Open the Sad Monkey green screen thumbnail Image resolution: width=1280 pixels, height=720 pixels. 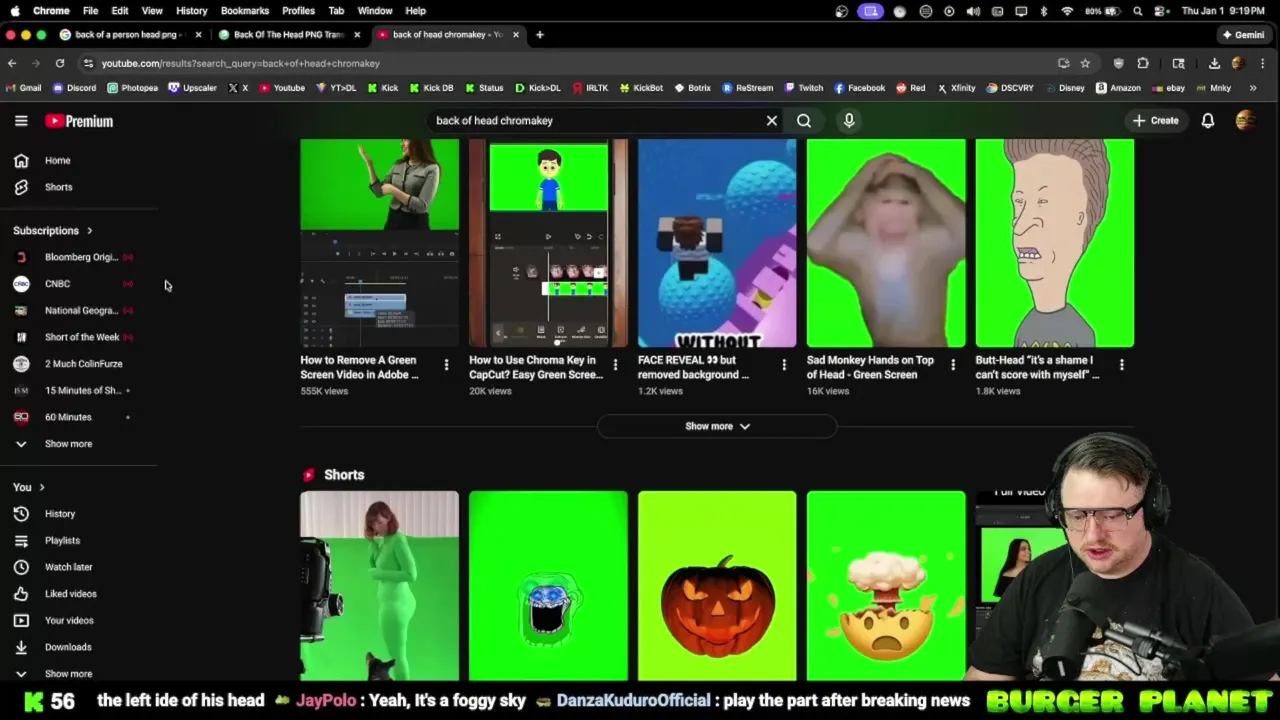(x=886, y=243)
